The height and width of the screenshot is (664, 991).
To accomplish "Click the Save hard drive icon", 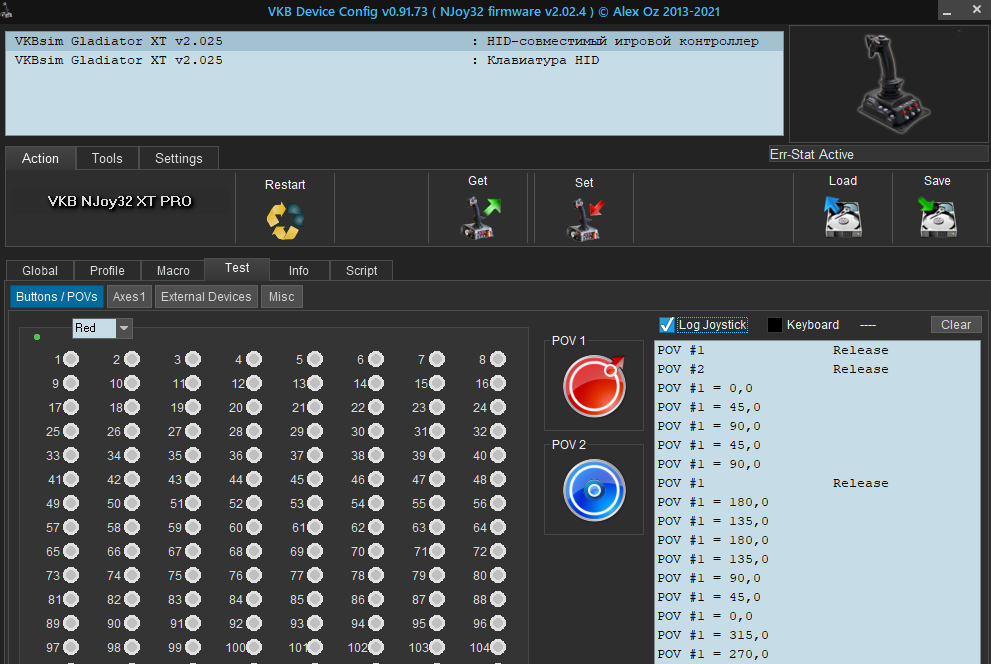I will point(937,217).
